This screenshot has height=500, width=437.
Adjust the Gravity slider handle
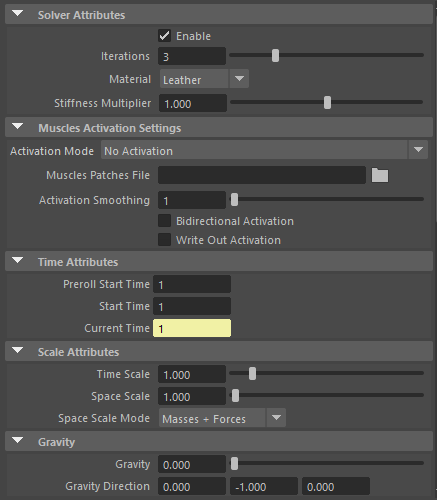(x=234, y=464)
